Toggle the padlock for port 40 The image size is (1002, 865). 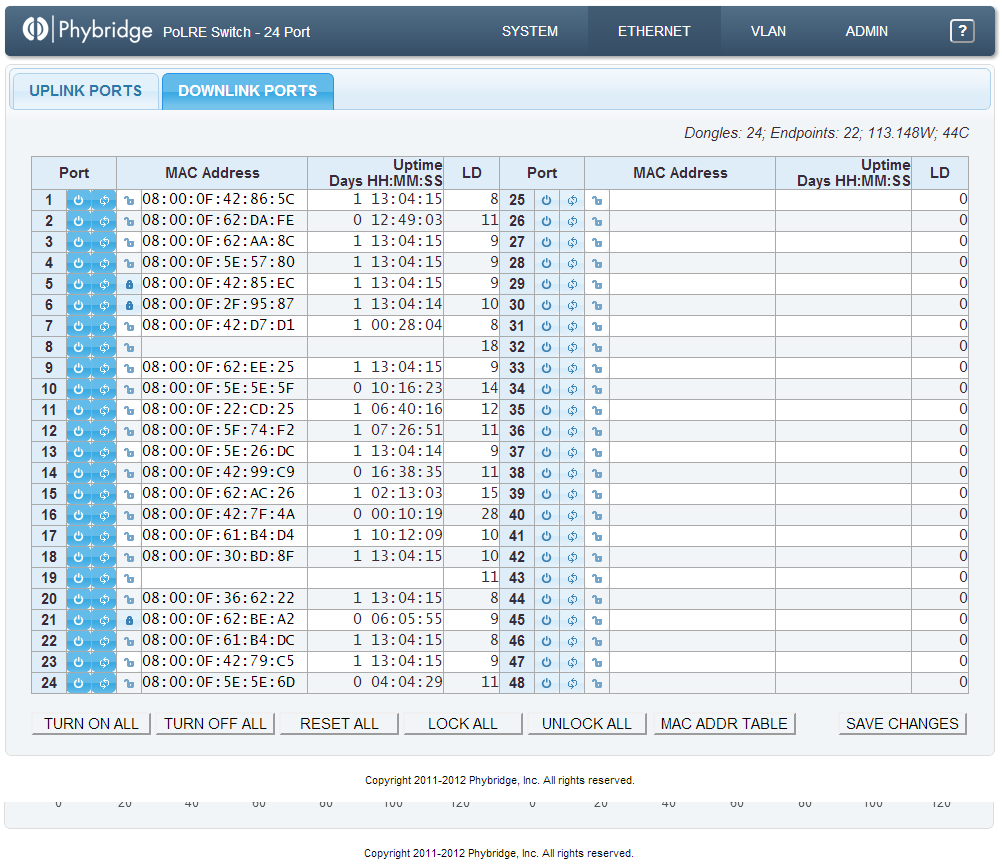(x=597, y=515)
